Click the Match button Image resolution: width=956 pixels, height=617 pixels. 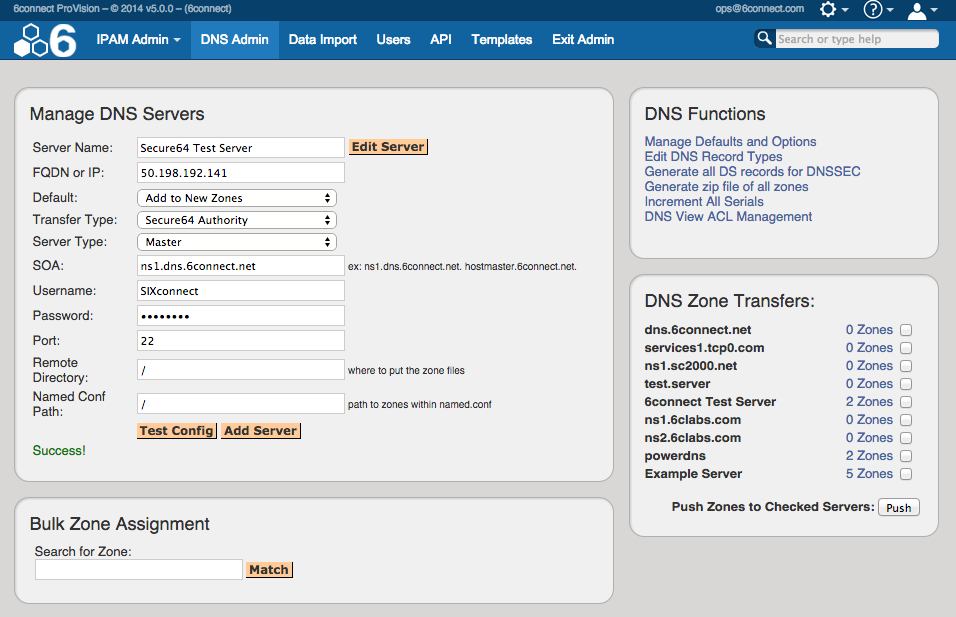coord(269,570)
